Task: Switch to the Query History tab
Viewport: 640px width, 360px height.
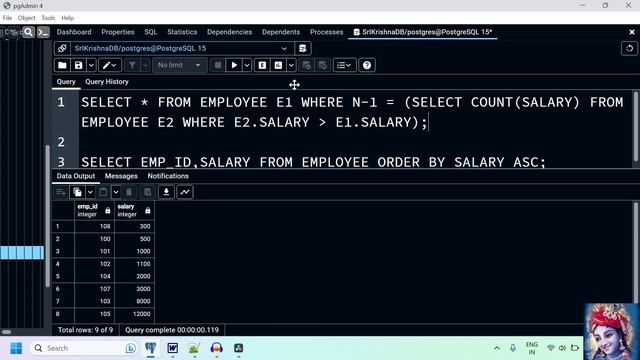Action: click(107, 82)
